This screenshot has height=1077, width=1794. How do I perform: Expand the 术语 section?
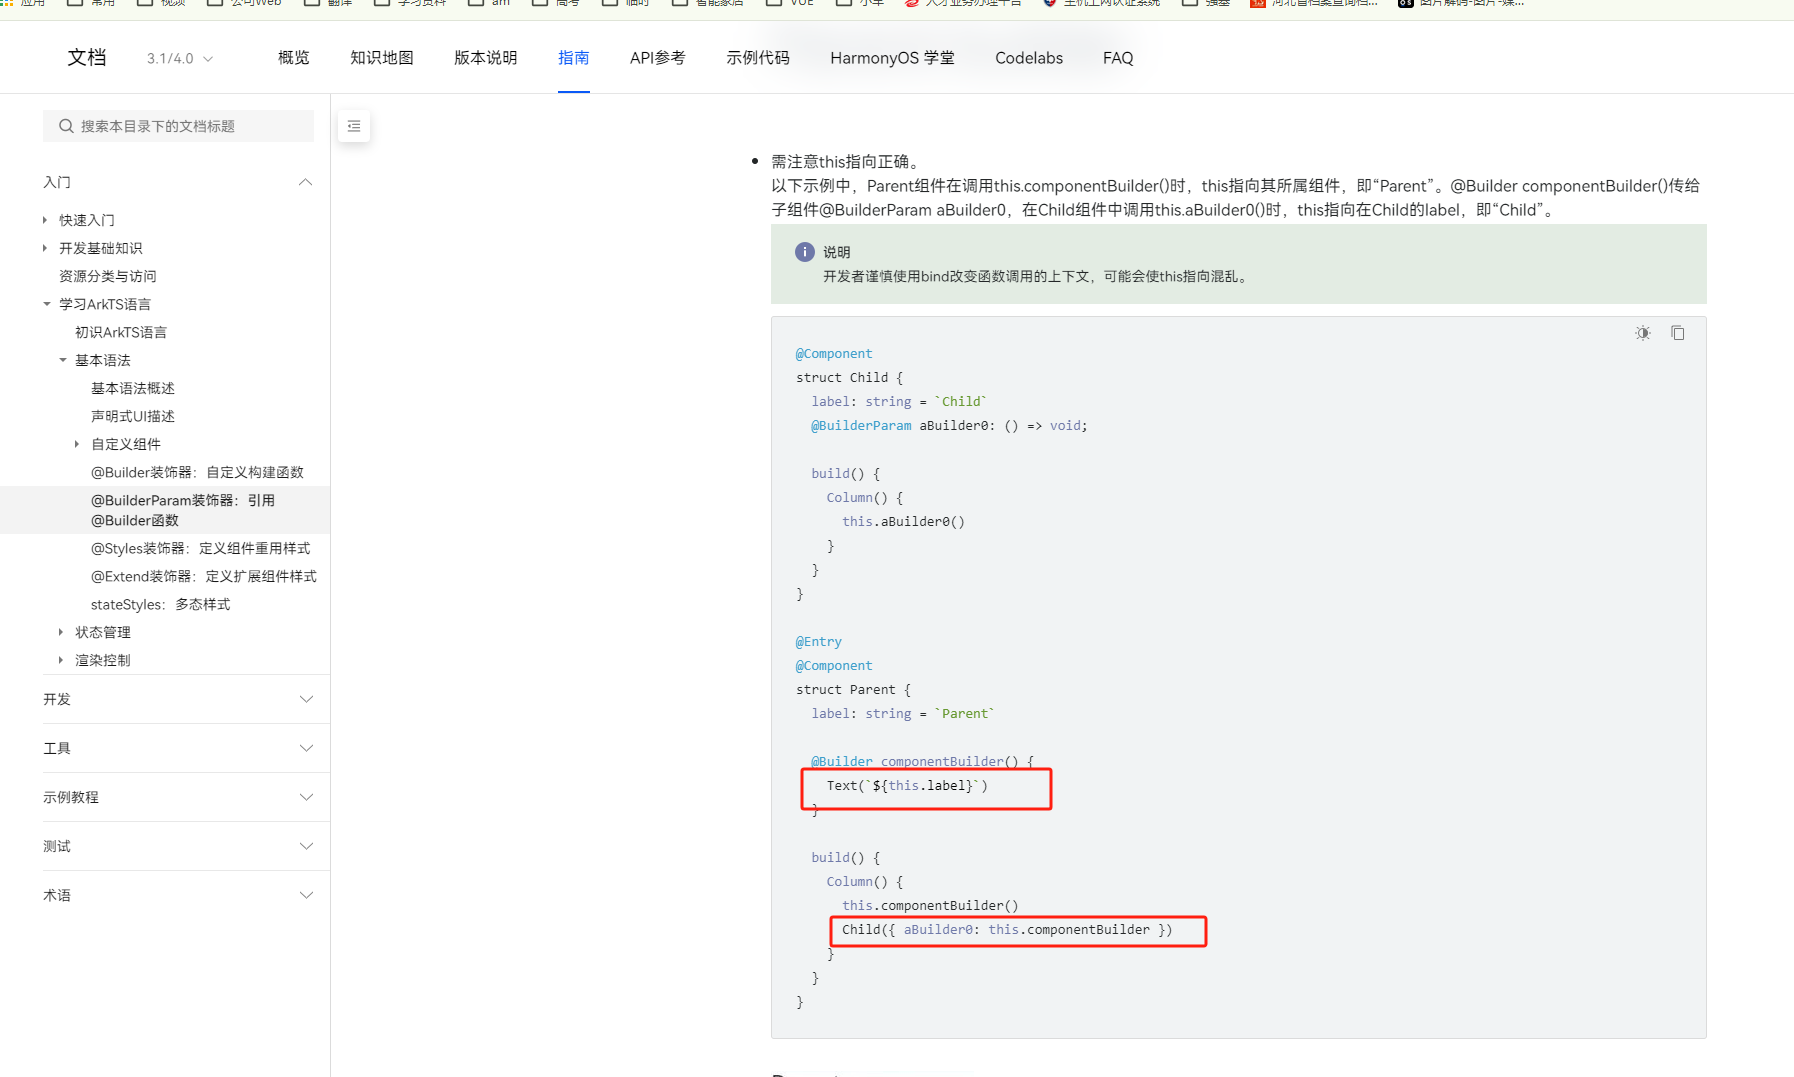click(306, 895)
